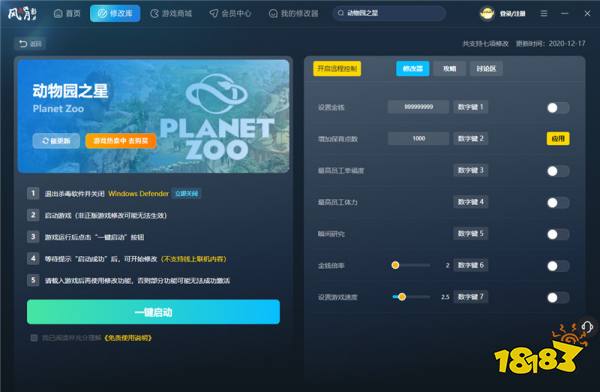Click the yellow 开启远程控制 button
This screenshot has width=600, height=392.
[x=337, y=69]
